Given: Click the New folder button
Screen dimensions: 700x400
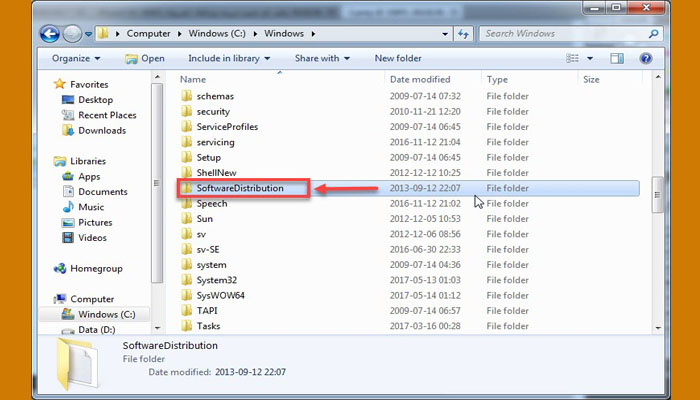Looking at the screenshot, I should (397, 58).
